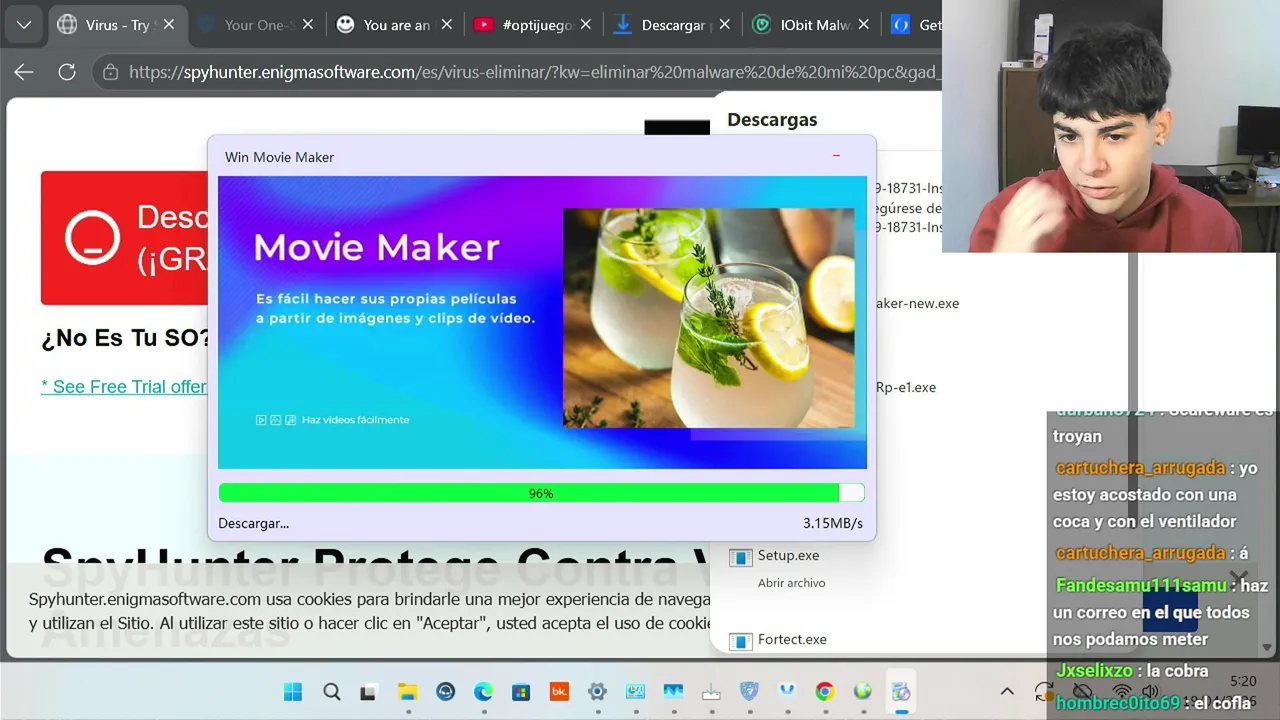
Task: Open Microsoft Store from the taskbar
Action: tap(521, 691)
